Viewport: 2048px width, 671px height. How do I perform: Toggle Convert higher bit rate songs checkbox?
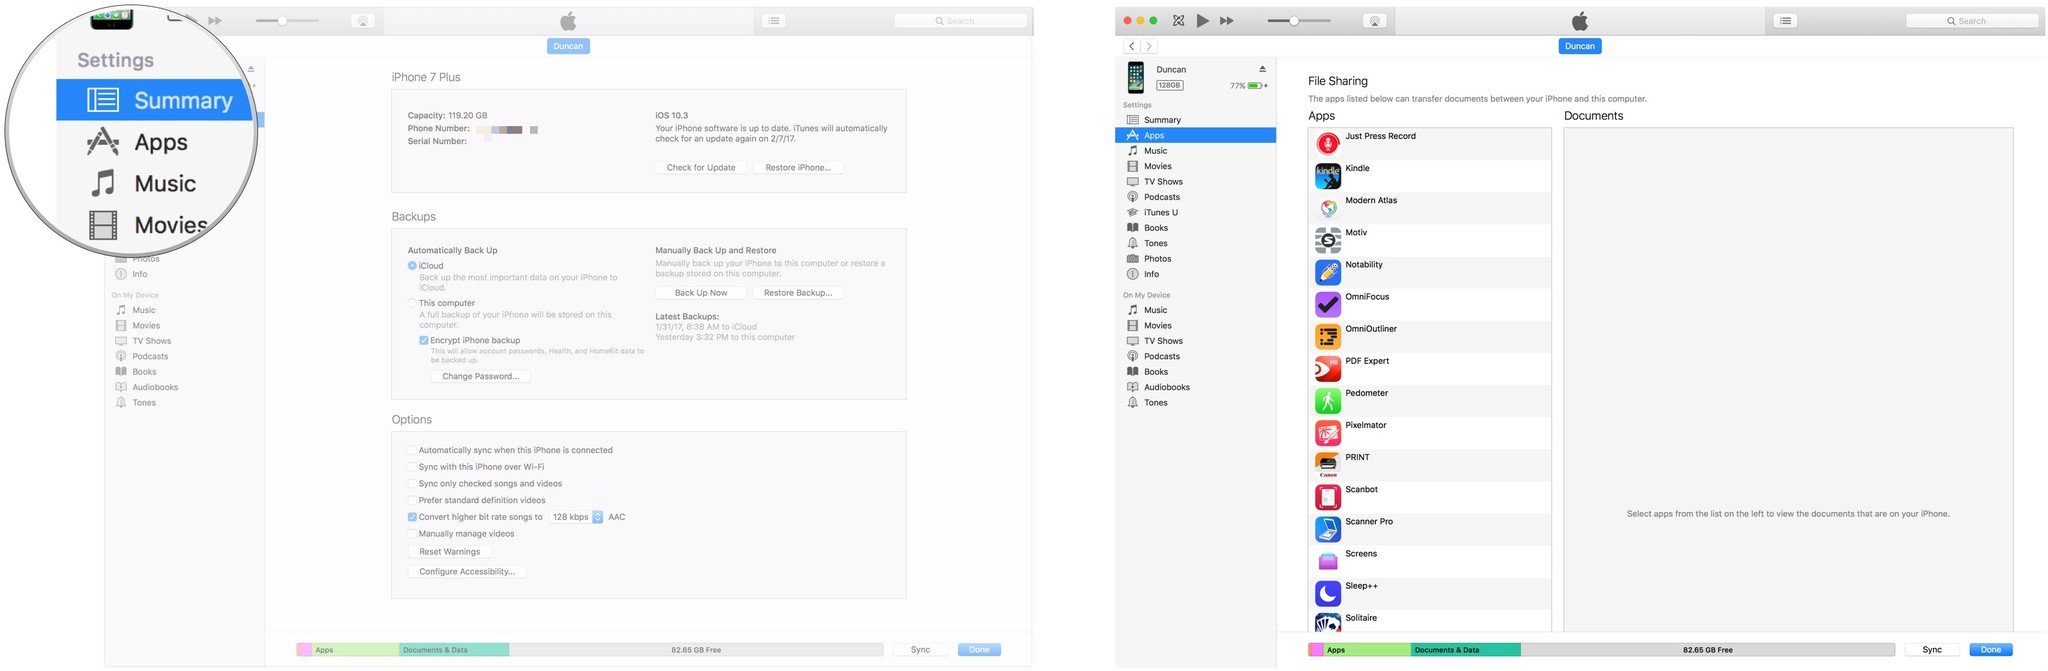pos(412,517)
